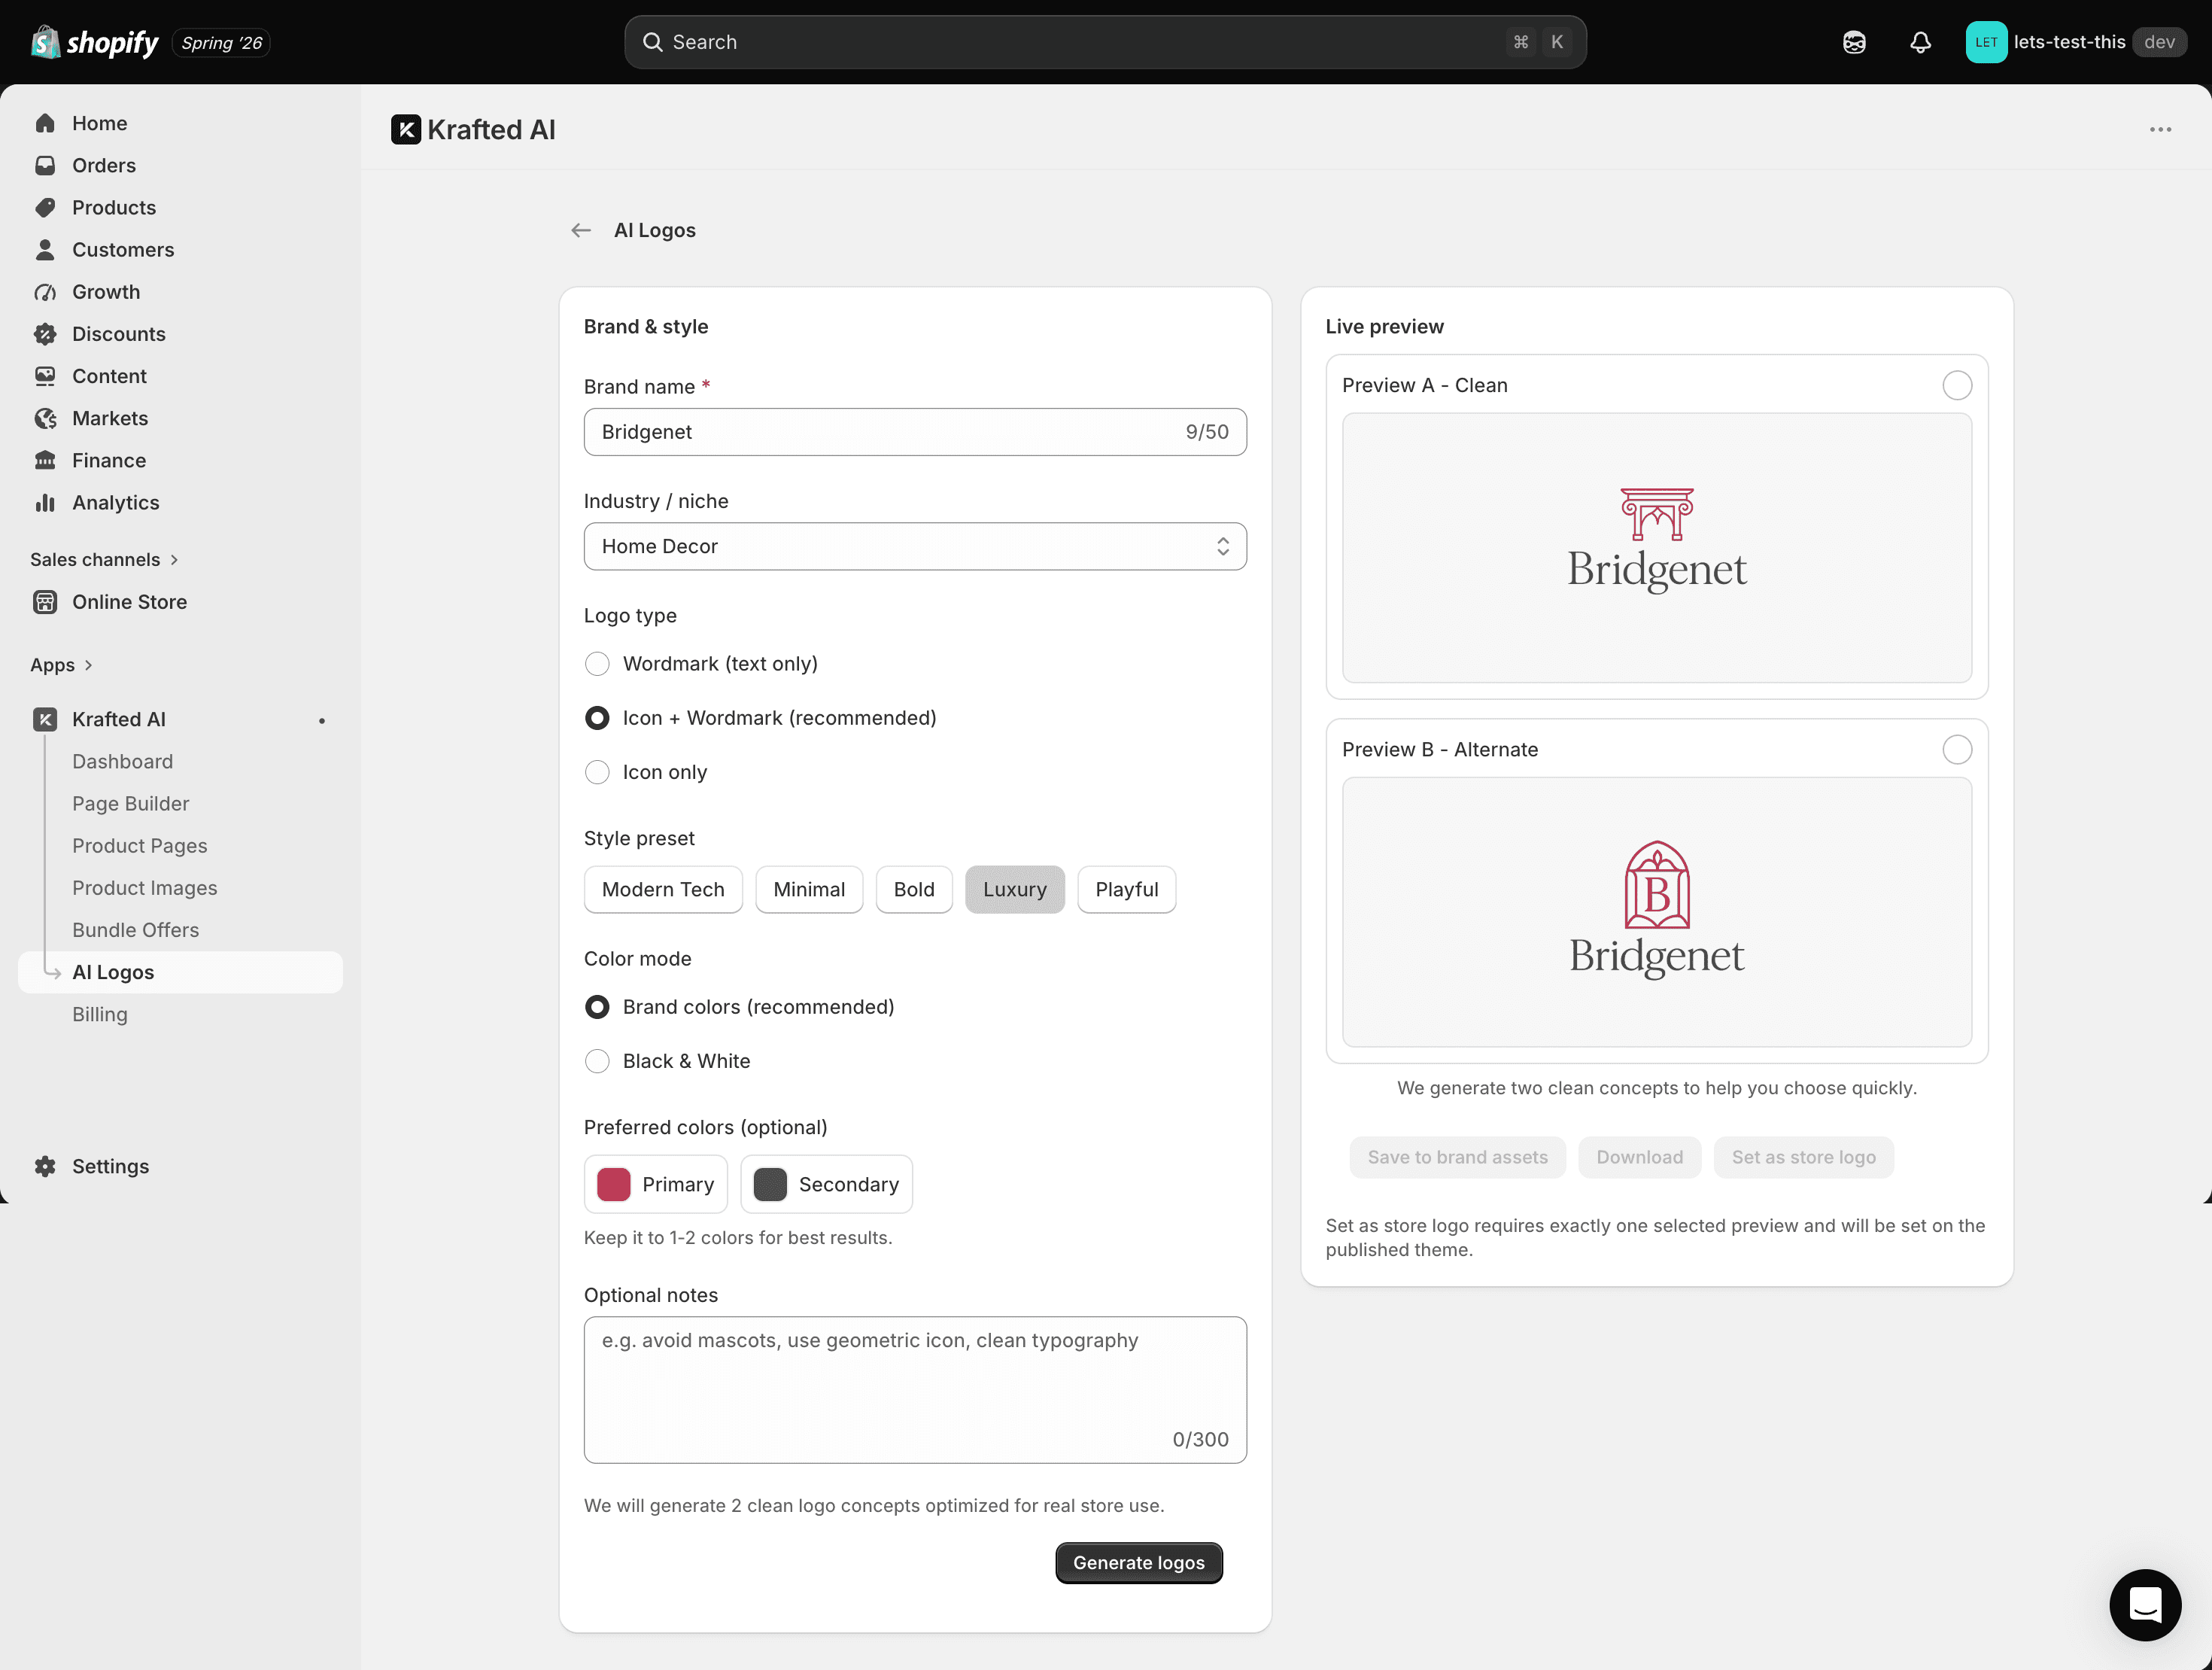The height and width of the screenshot is (1670, 2212).
Task: Open AI Logos in sidebar
Action: click(180, 972)
